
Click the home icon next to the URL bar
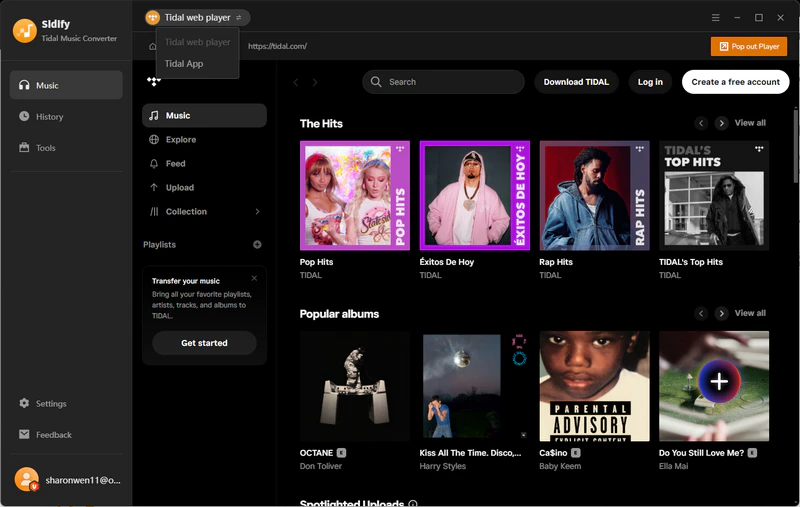coord(152,46)
